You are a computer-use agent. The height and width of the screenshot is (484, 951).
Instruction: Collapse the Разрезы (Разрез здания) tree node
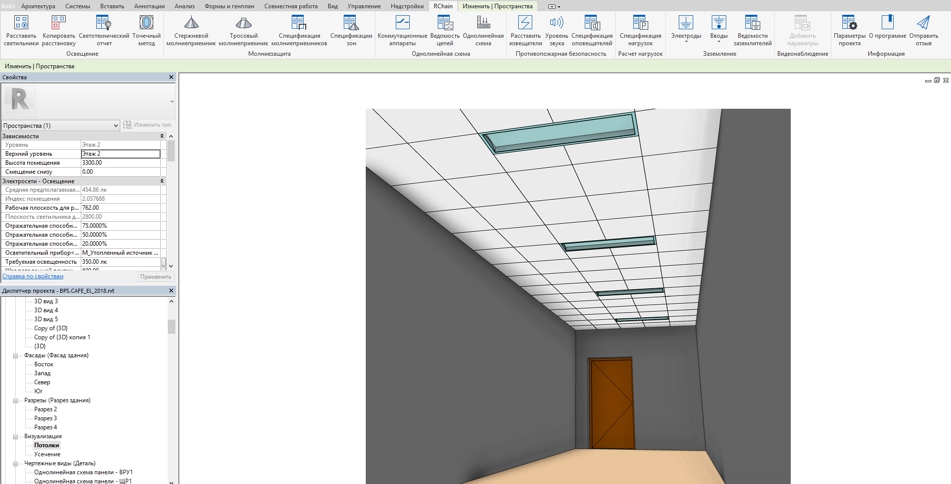pos(16,401)
